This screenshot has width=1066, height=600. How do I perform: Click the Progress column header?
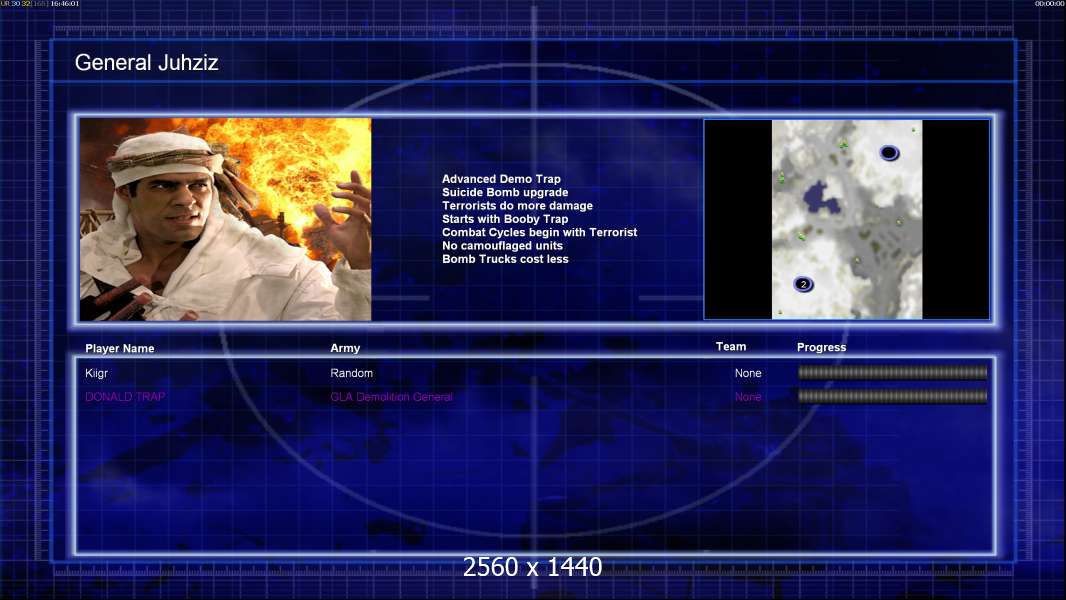pyautogui.click(x=821, y=347)
